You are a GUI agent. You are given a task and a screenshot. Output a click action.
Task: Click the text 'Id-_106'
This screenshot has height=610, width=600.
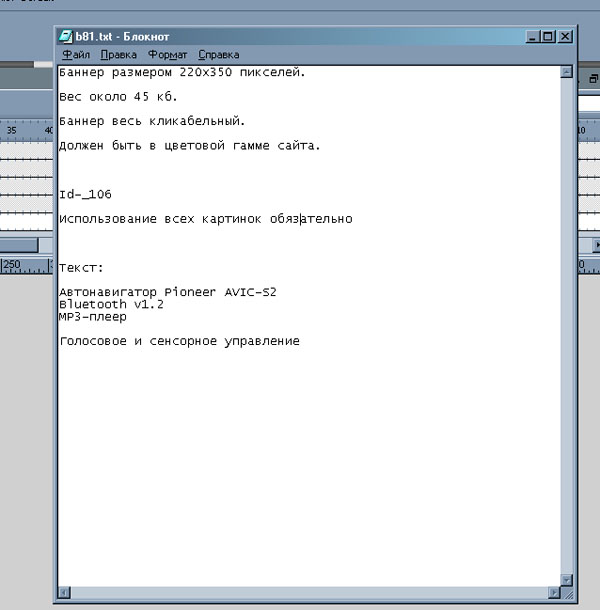pos(85,195)
